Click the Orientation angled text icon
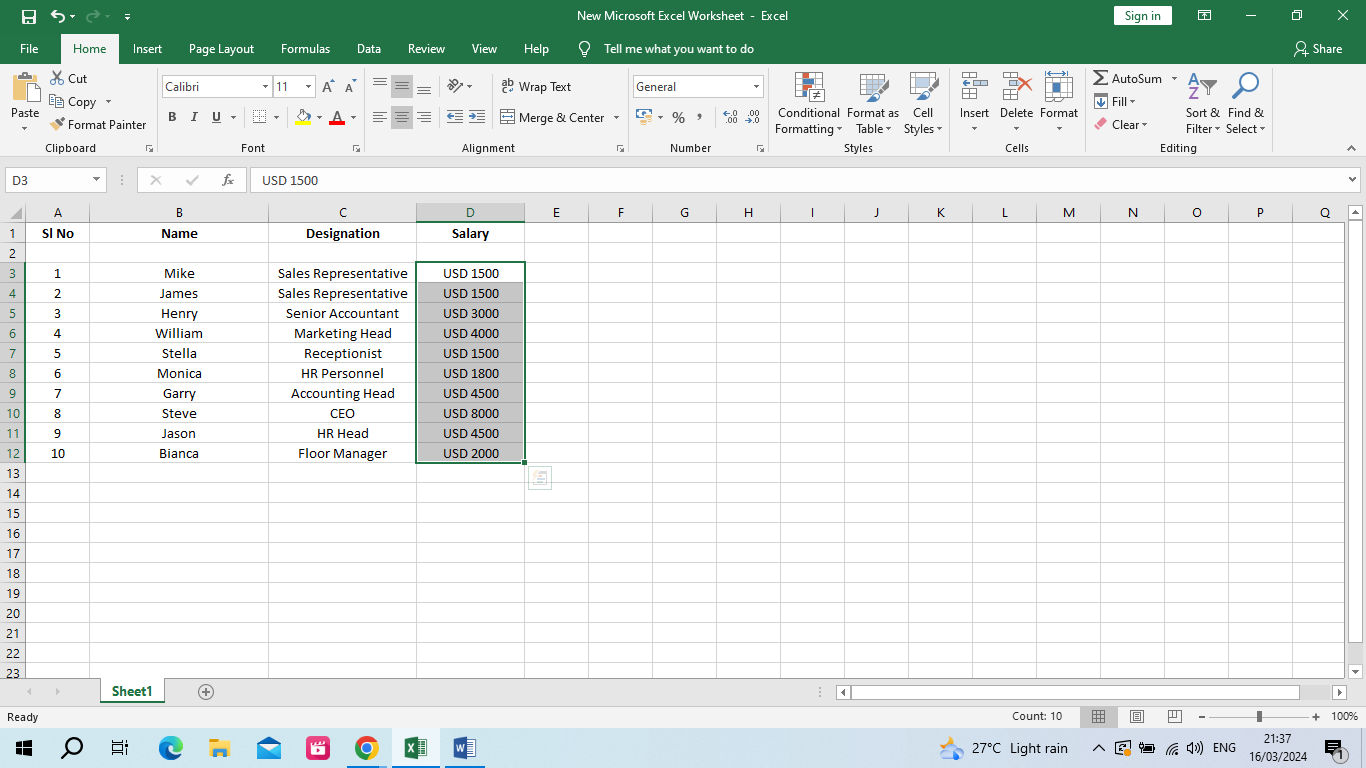 pyautogui.click(x=455, y=86)
